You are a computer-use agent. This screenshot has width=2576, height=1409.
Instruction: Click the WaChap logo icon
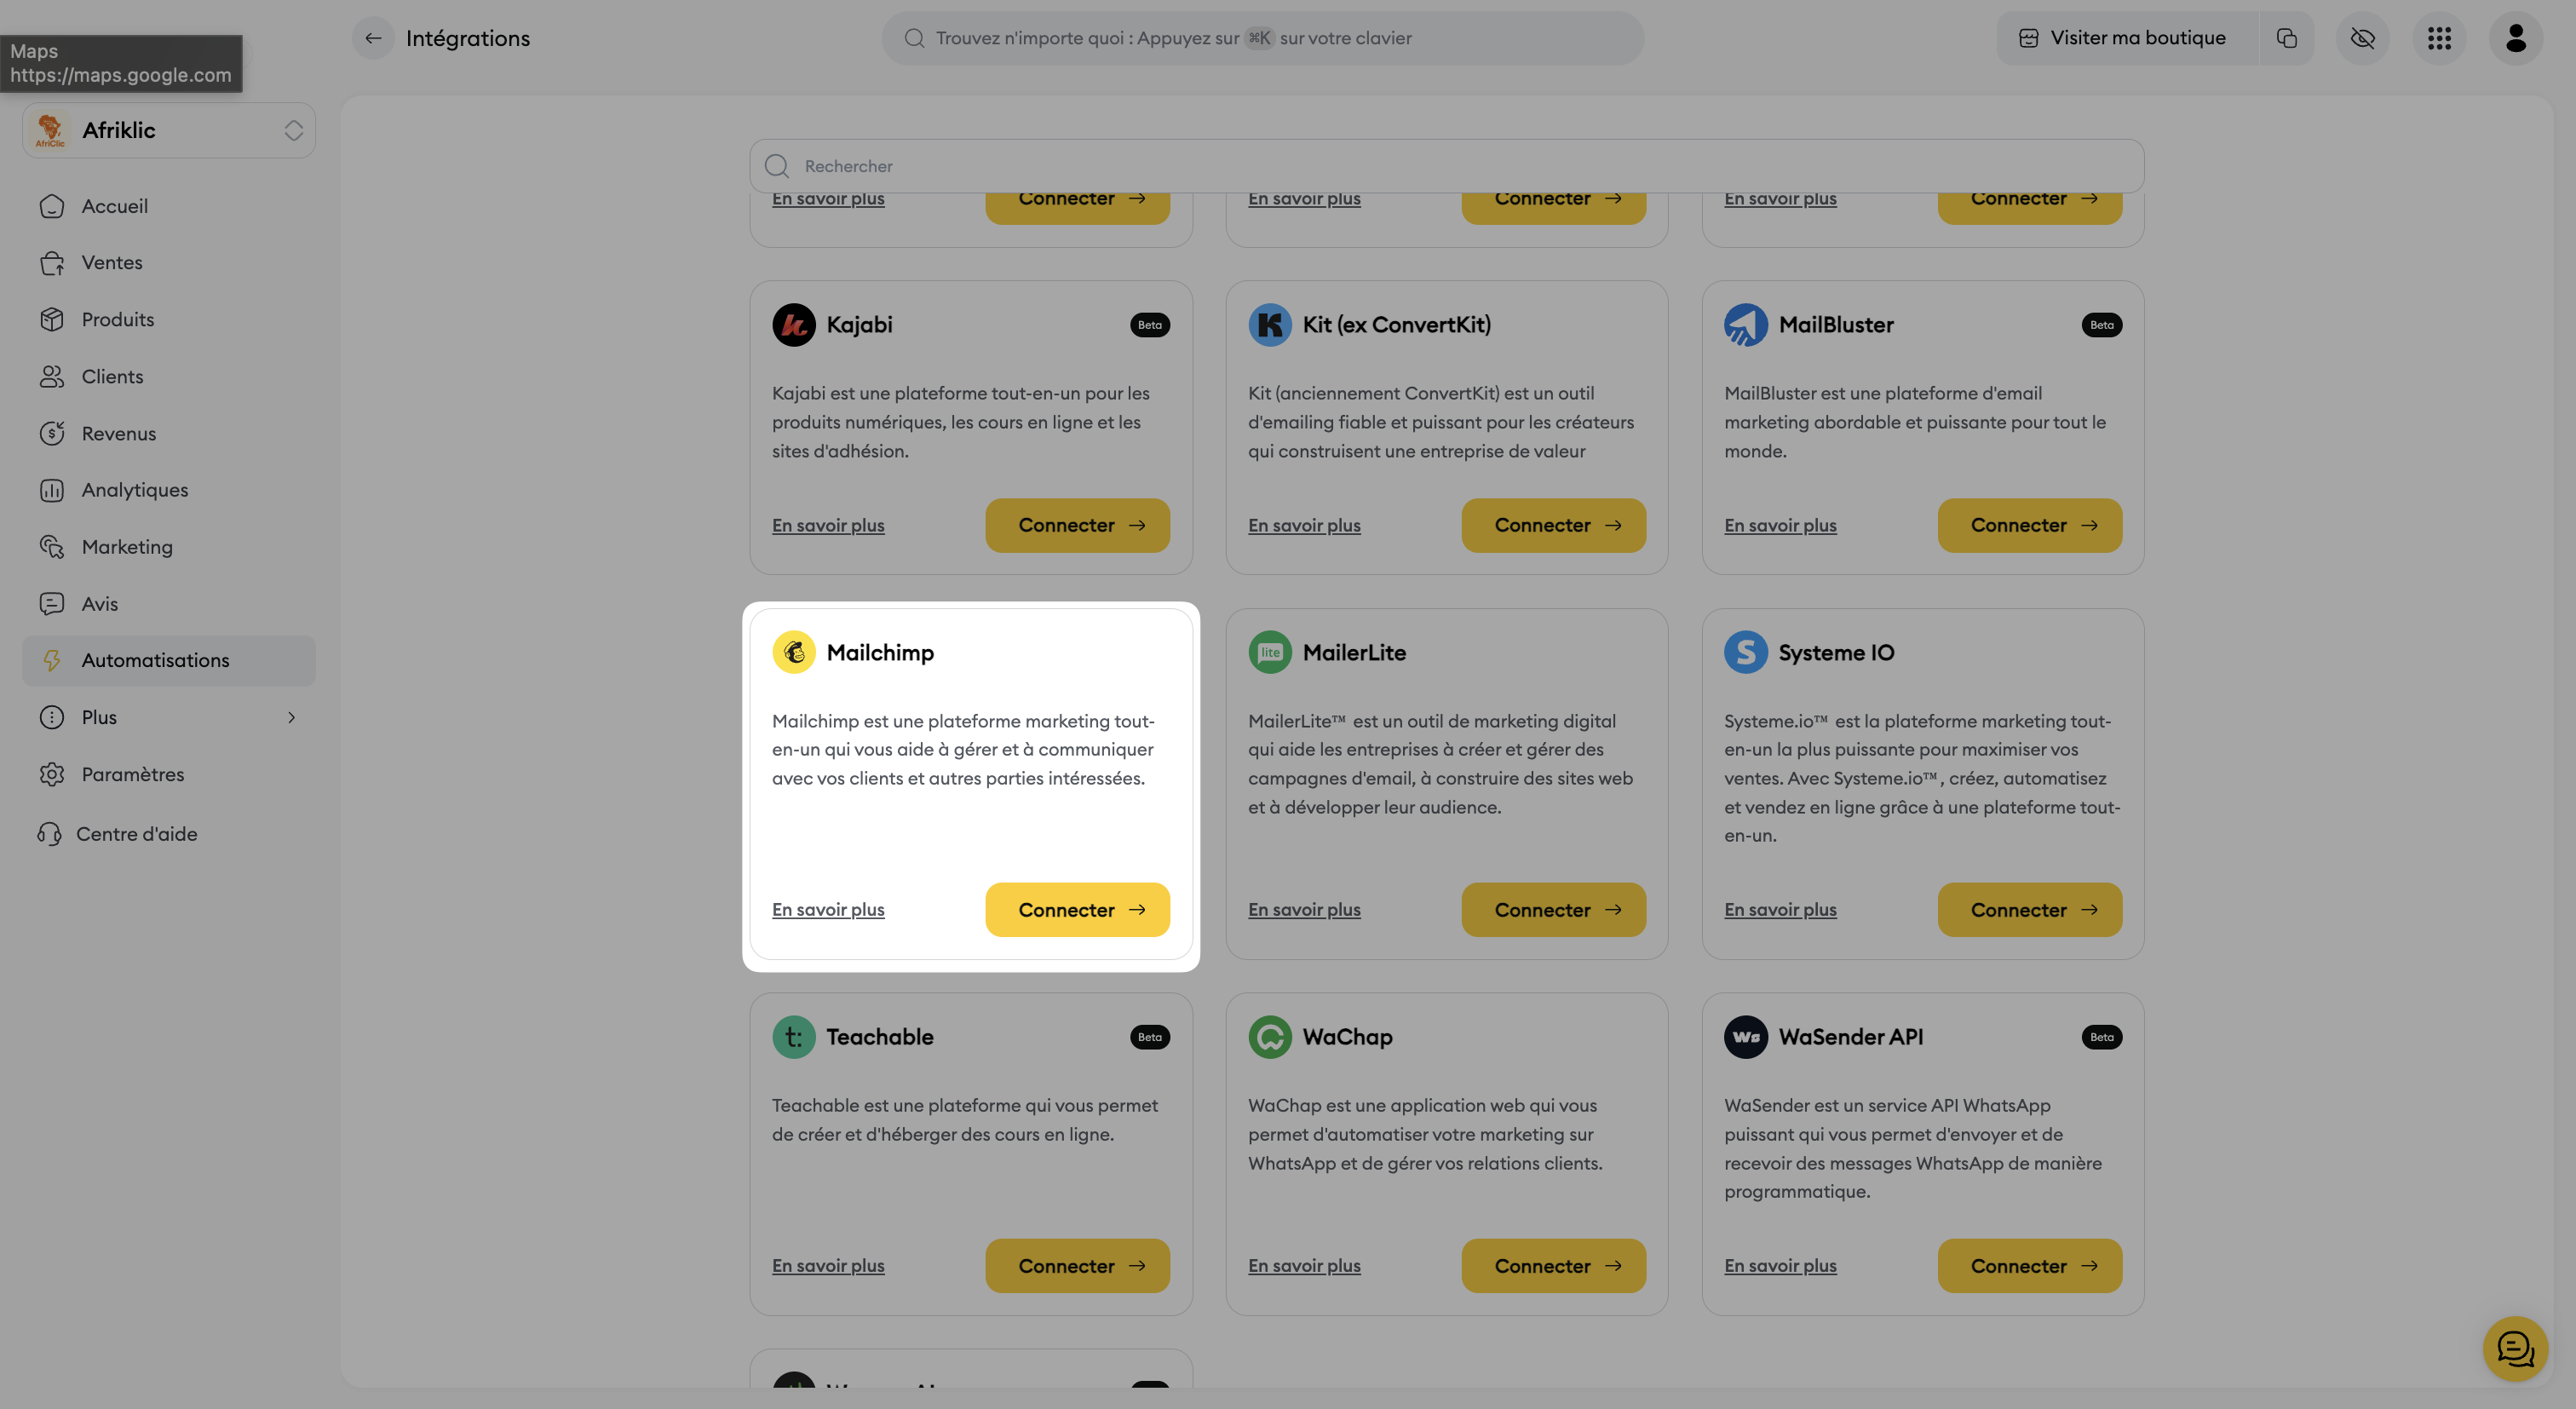point(1269,1036)
